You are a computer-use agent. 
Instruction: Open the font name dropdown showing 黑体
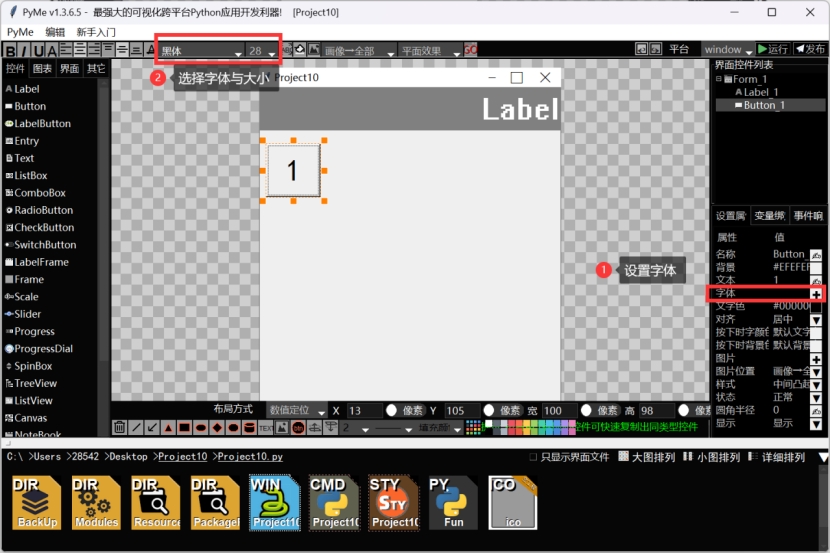(x=201, y=51)
